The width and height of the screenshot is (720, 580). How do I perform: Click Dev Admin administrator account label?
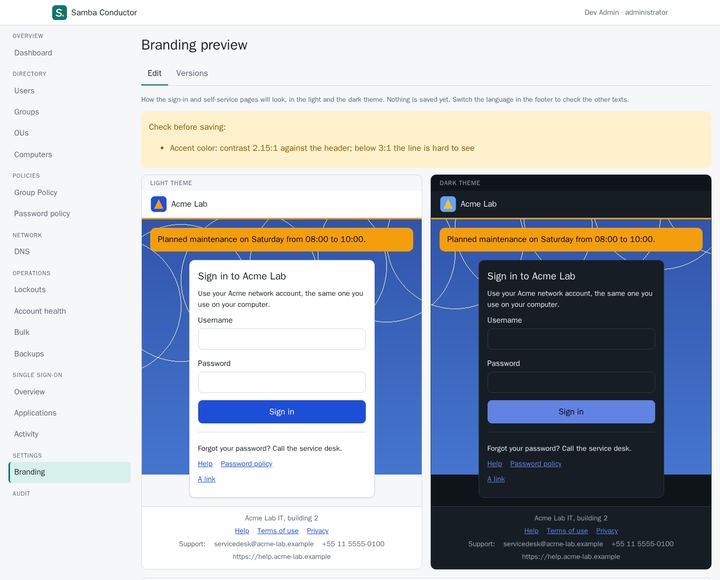[x=626, y=12]
